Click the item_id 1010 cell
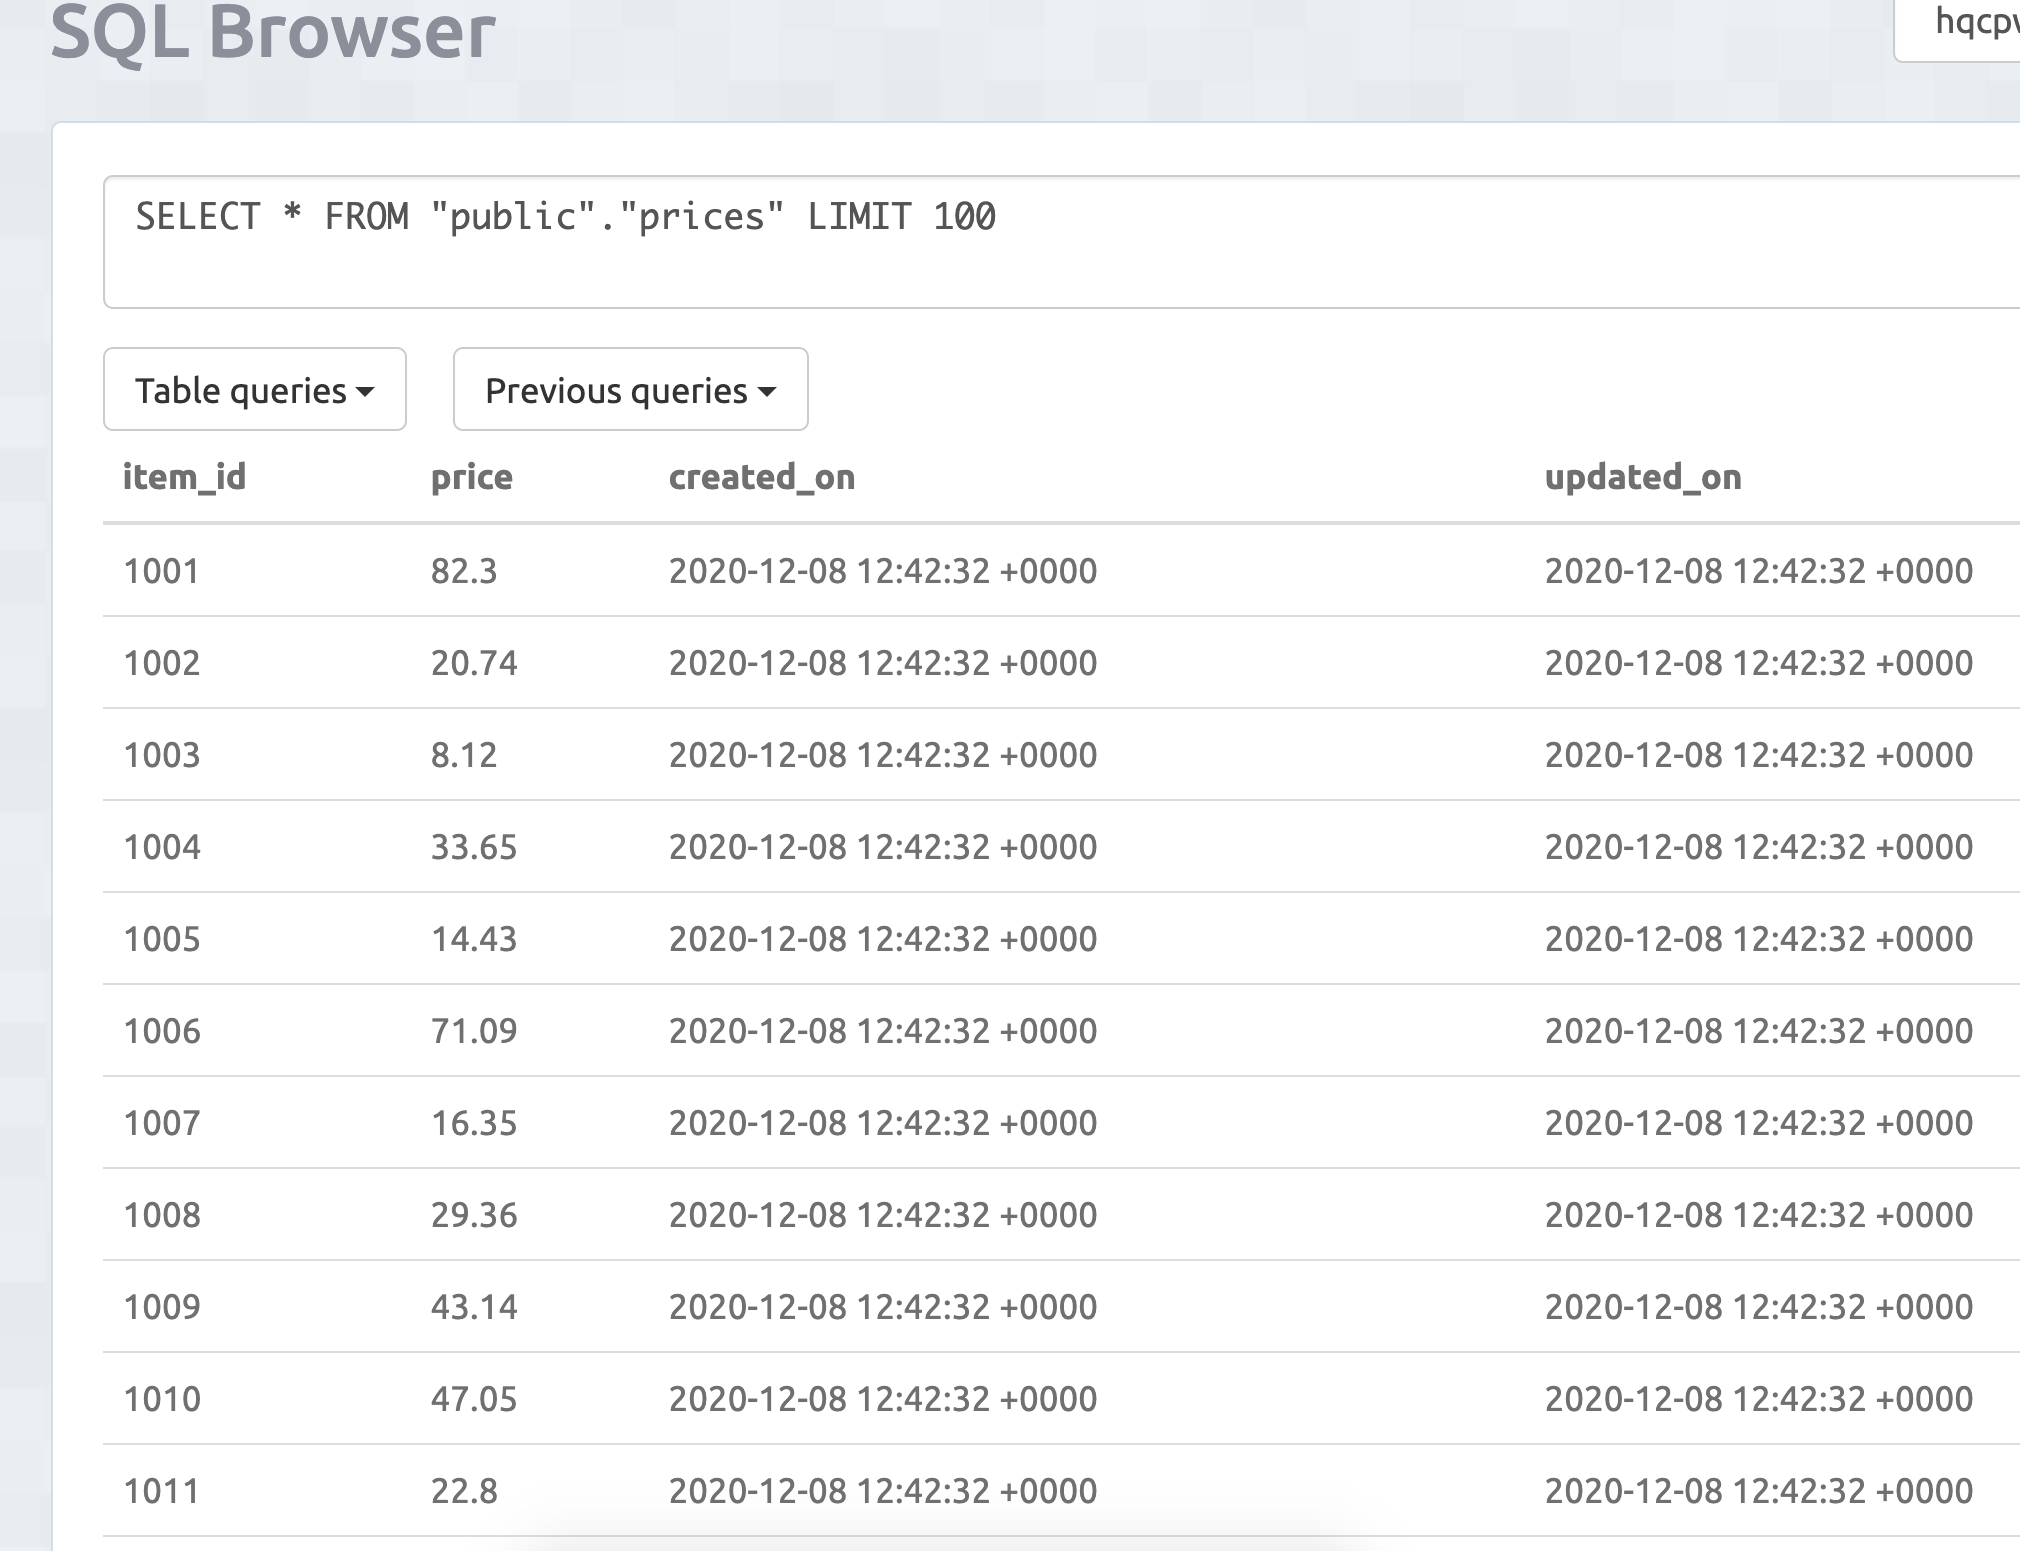 [x=162, y=1399]
